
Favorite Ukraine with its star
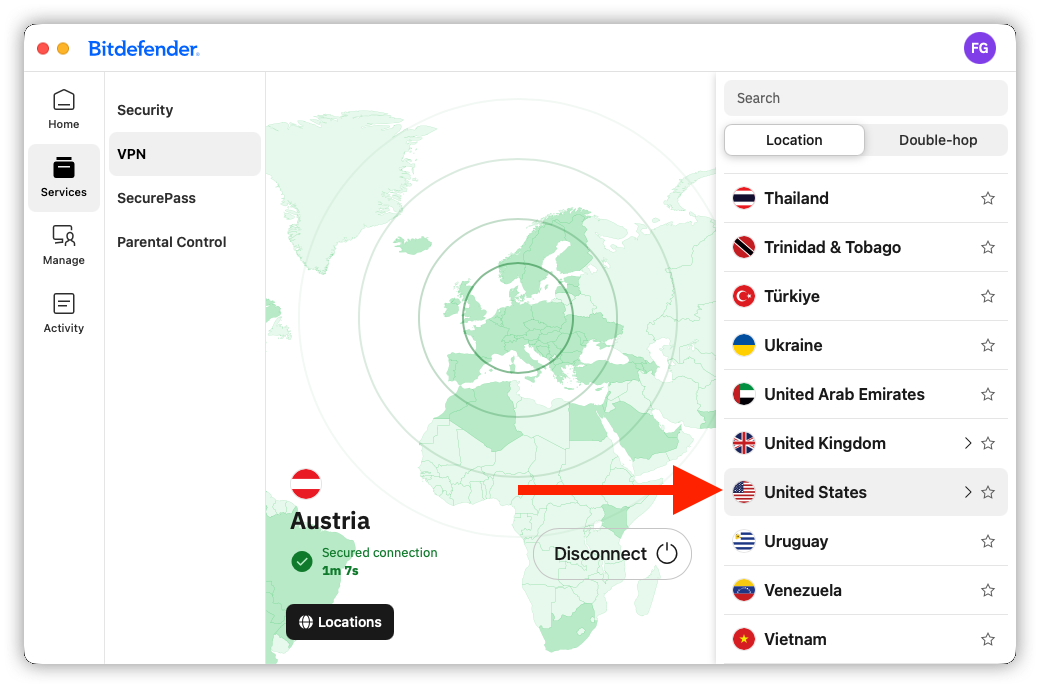tap(988, 346)
